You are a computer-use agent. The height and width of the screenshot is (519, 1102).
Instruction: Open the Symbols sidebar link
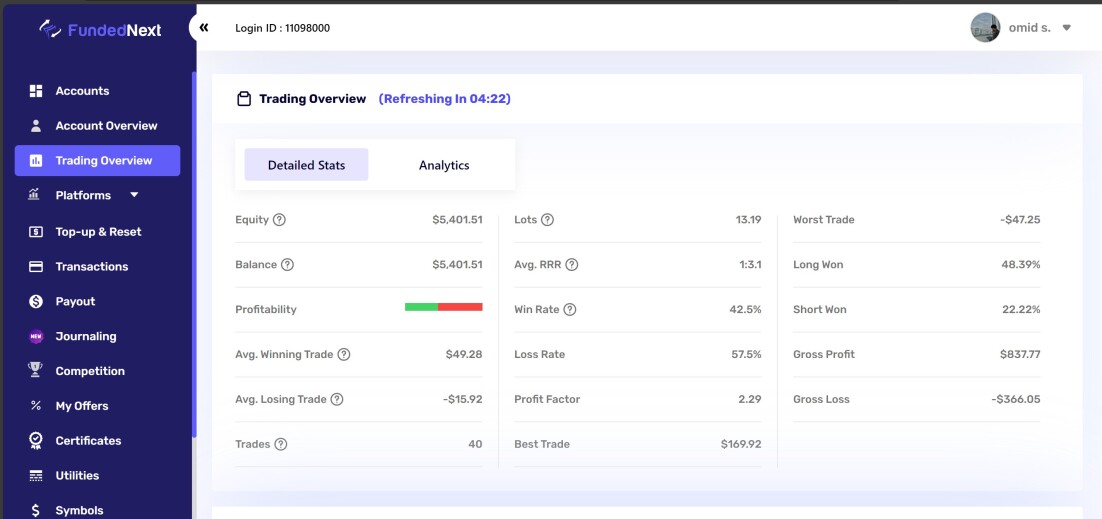coord(79,510)
